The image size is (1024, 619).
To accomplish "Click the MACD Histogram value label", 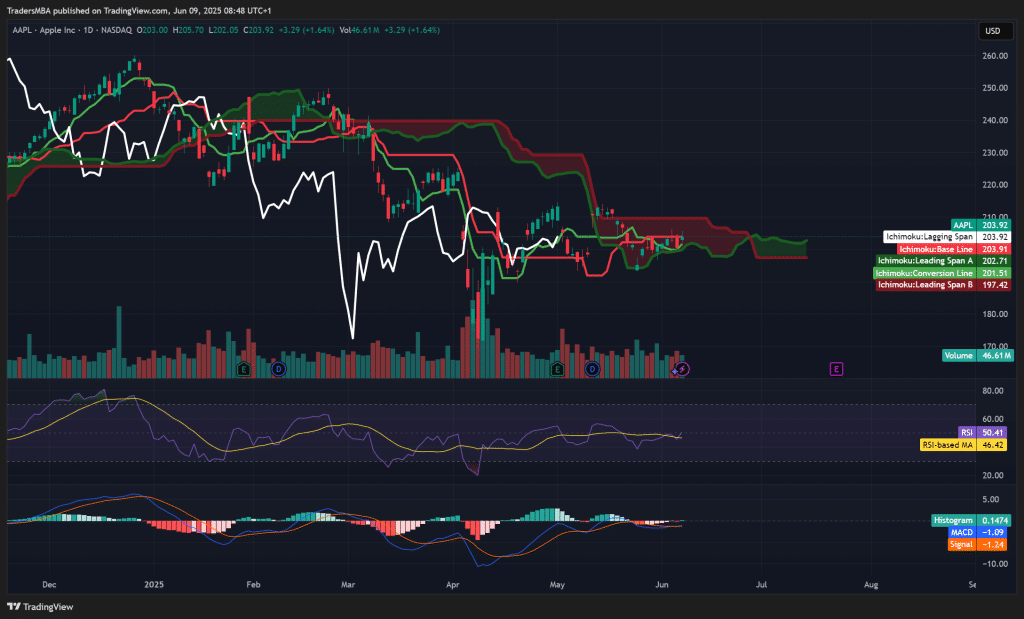I will [x=953, y=521].
